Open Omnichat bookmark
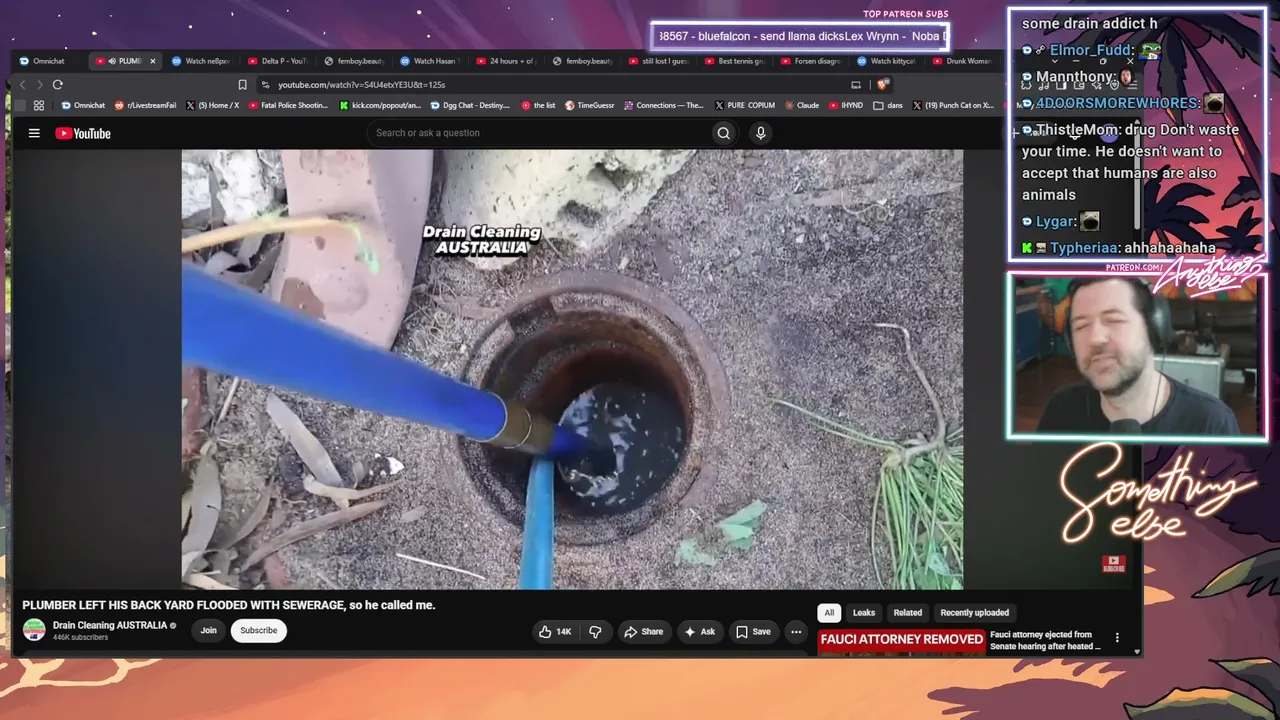The width and height of the screenshot is (1280, 720). (83, 105)
